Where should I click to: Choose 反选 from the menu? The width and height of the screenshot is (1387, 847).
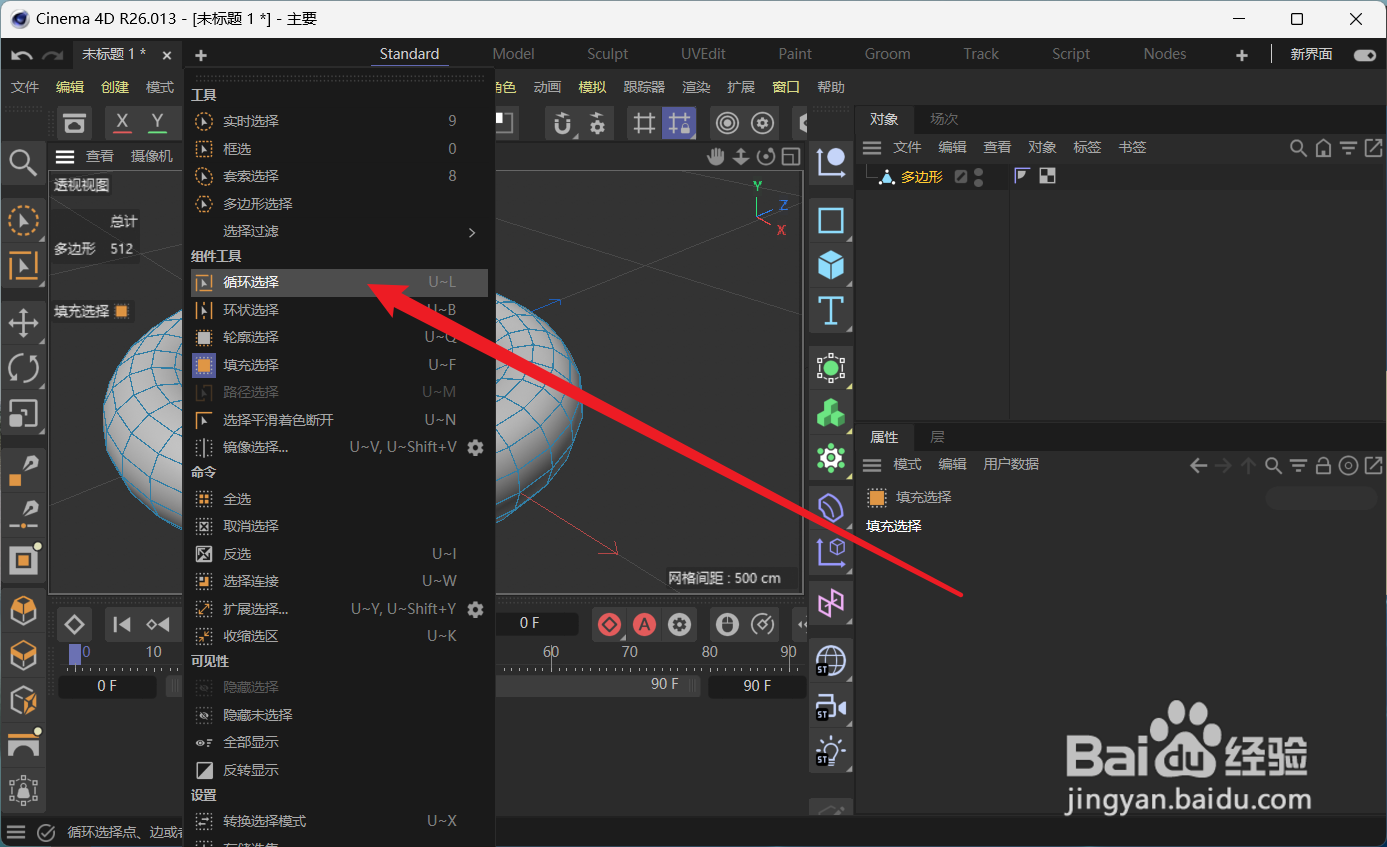click(339, 554)
